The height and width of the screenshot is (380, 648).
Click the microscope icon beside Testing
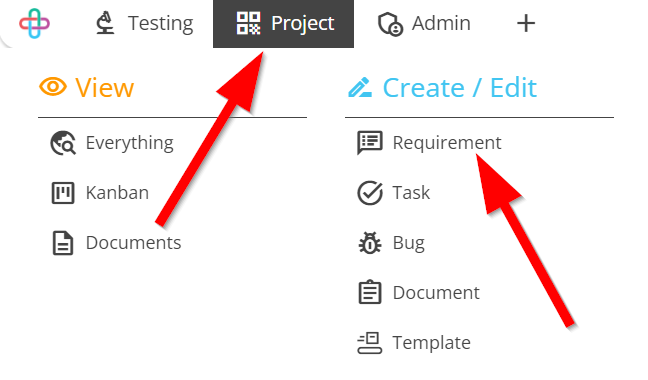[x=105, y=23]
